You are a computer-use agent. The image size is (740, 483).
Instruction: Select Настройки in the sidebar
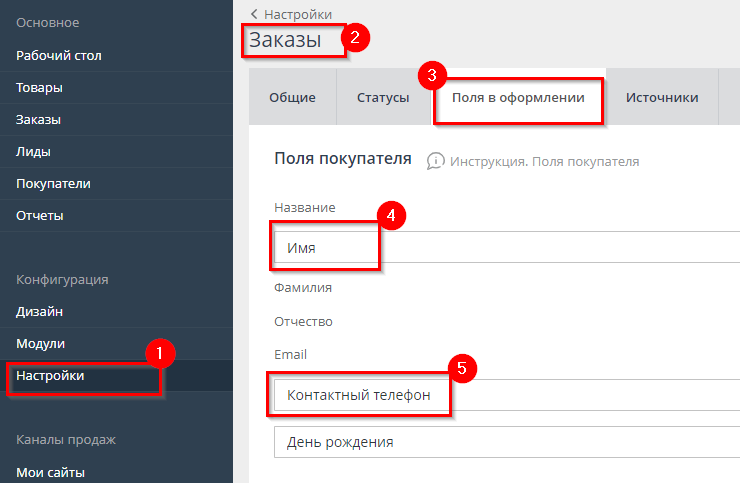50,376
